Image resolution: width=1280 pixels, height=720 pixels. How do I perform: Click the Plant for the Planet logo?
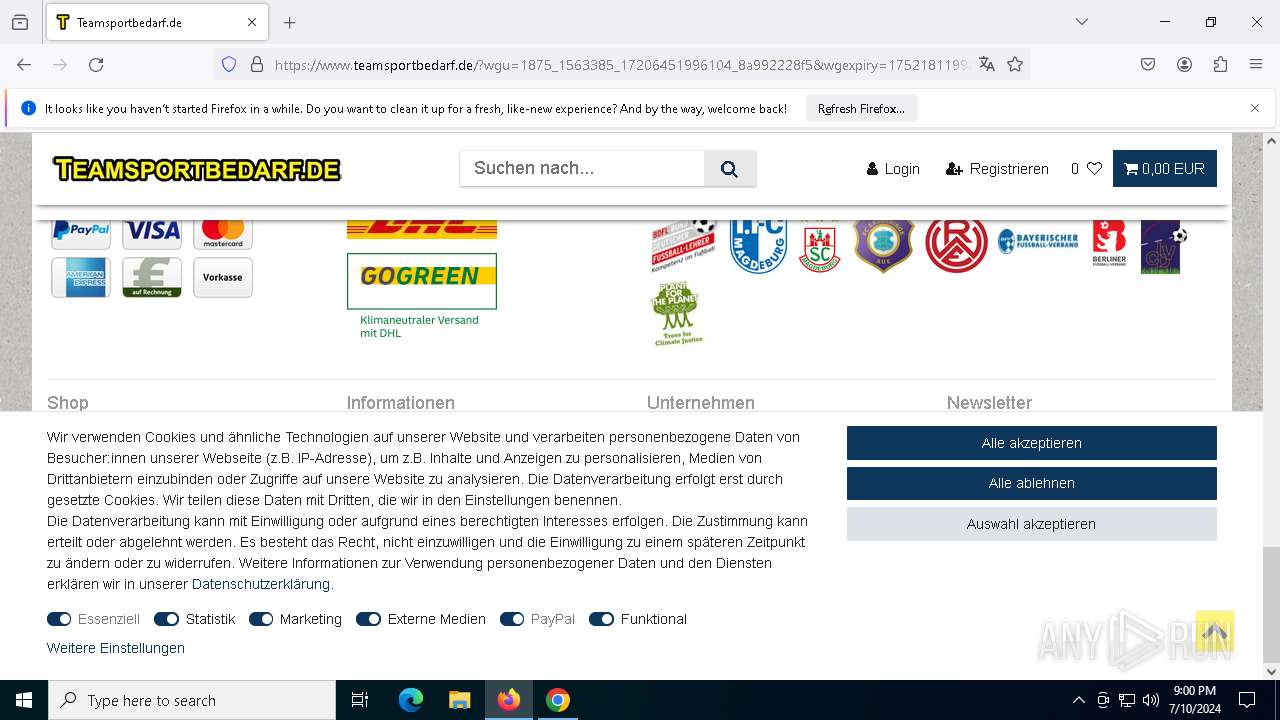pos(678,314)
